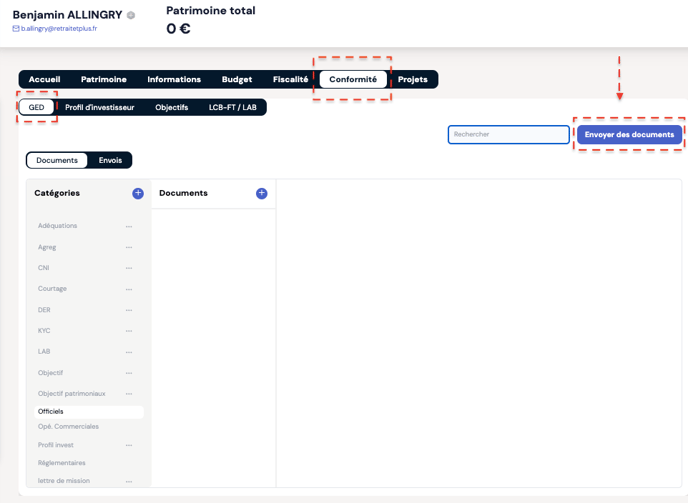This screenshot has height=503, width=688.
Task: Select the Agreg category
Action: point(47,247)
